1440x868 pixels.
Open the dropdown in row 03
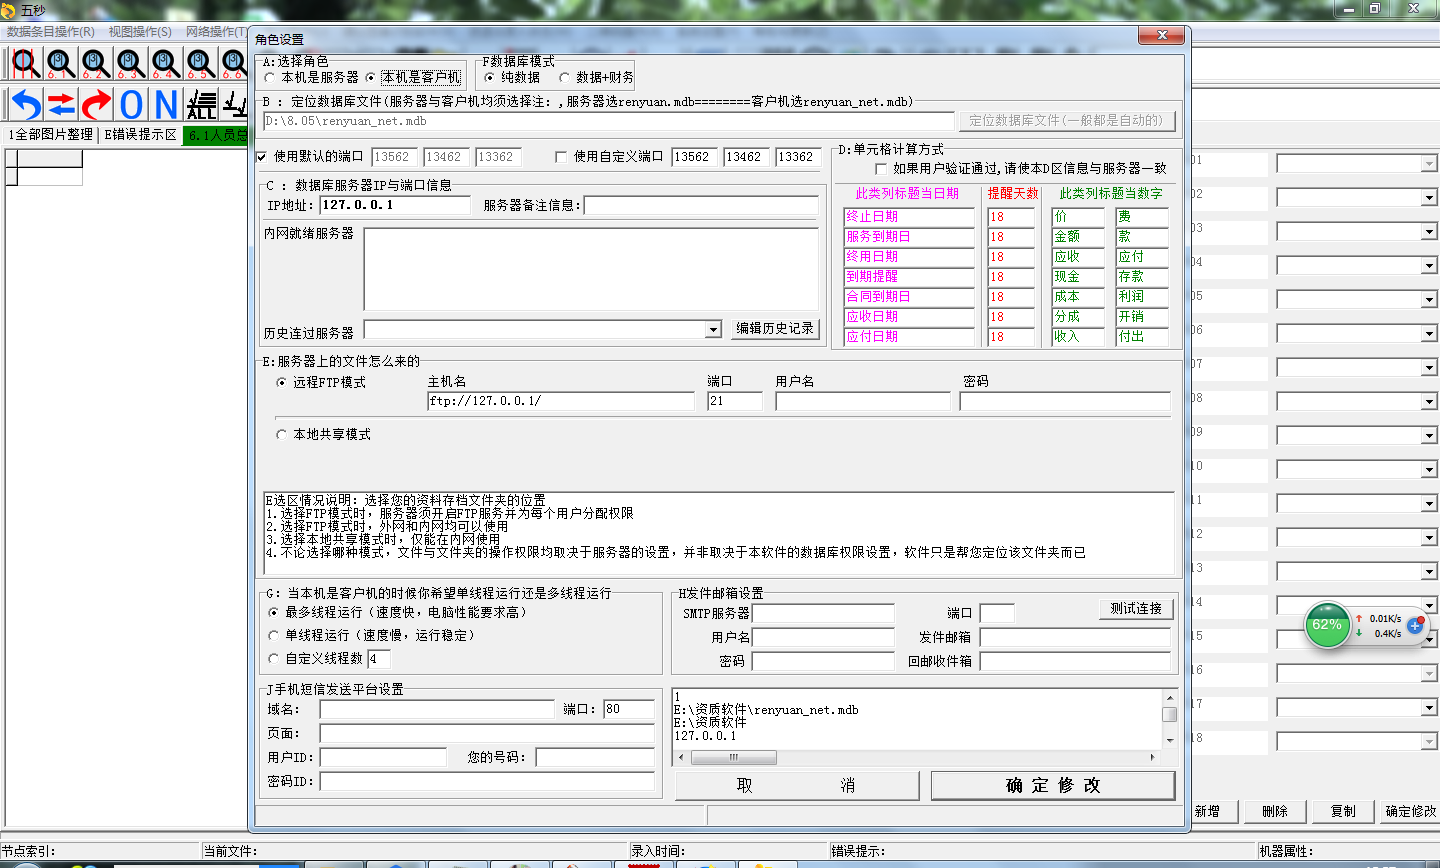click(1428, 232)
